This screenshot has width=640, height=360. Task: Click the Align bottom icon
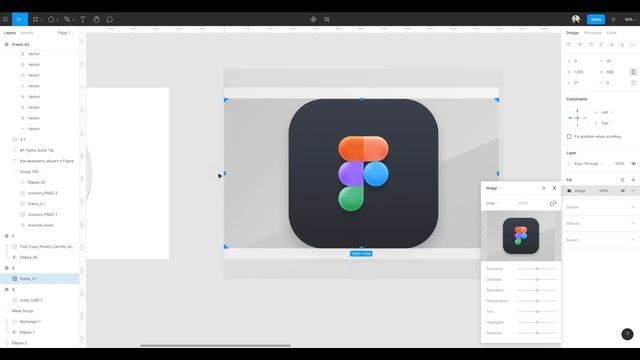click(622, 44)
